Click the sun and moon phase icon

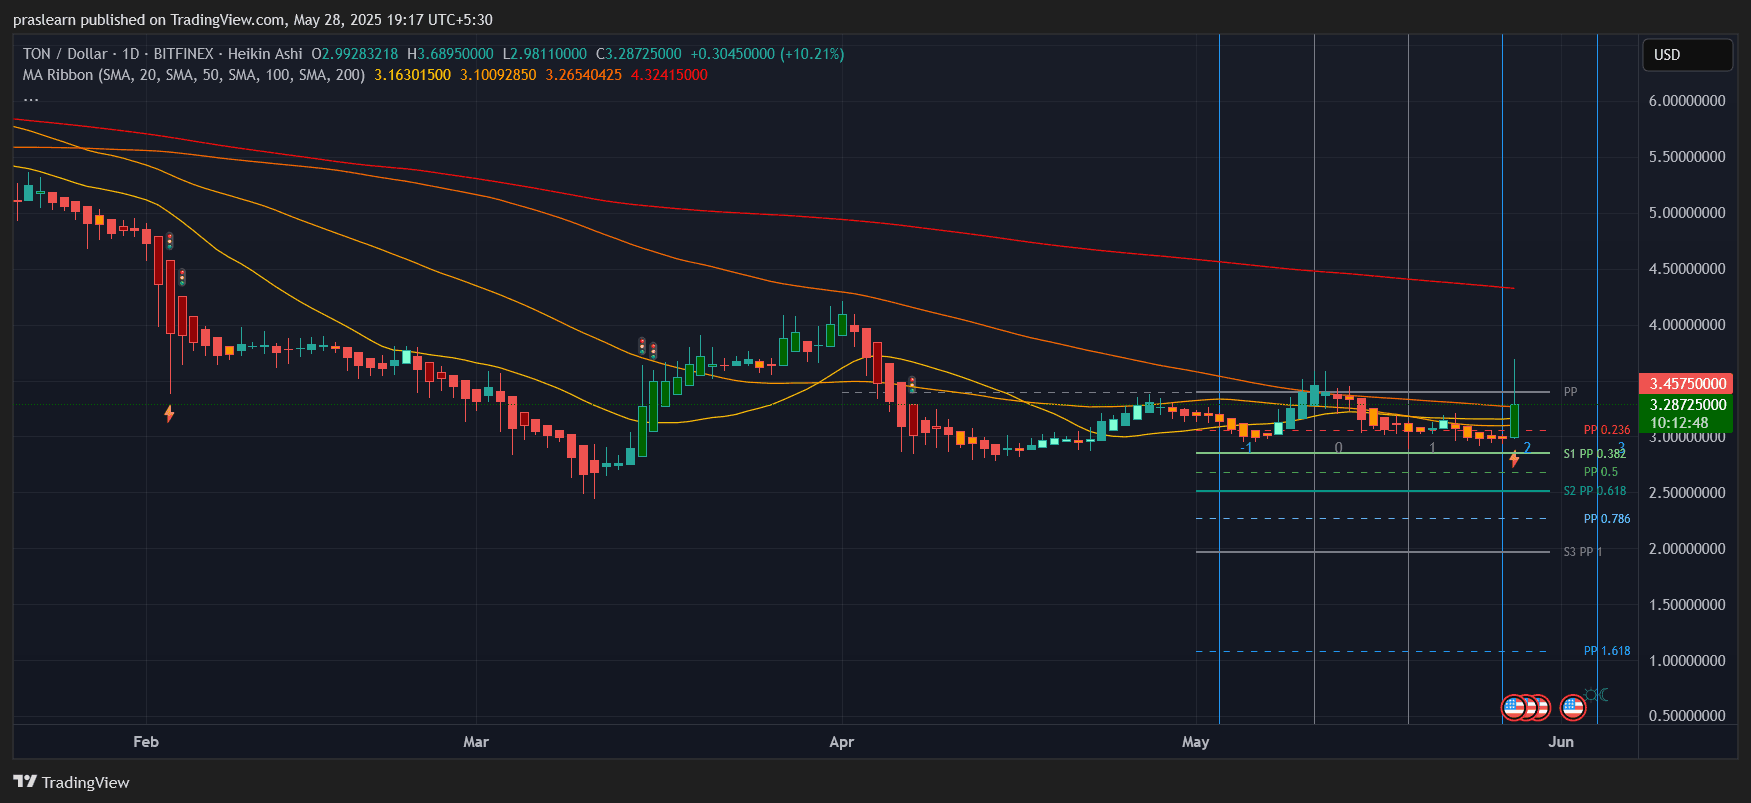(x=1597, y=694)
